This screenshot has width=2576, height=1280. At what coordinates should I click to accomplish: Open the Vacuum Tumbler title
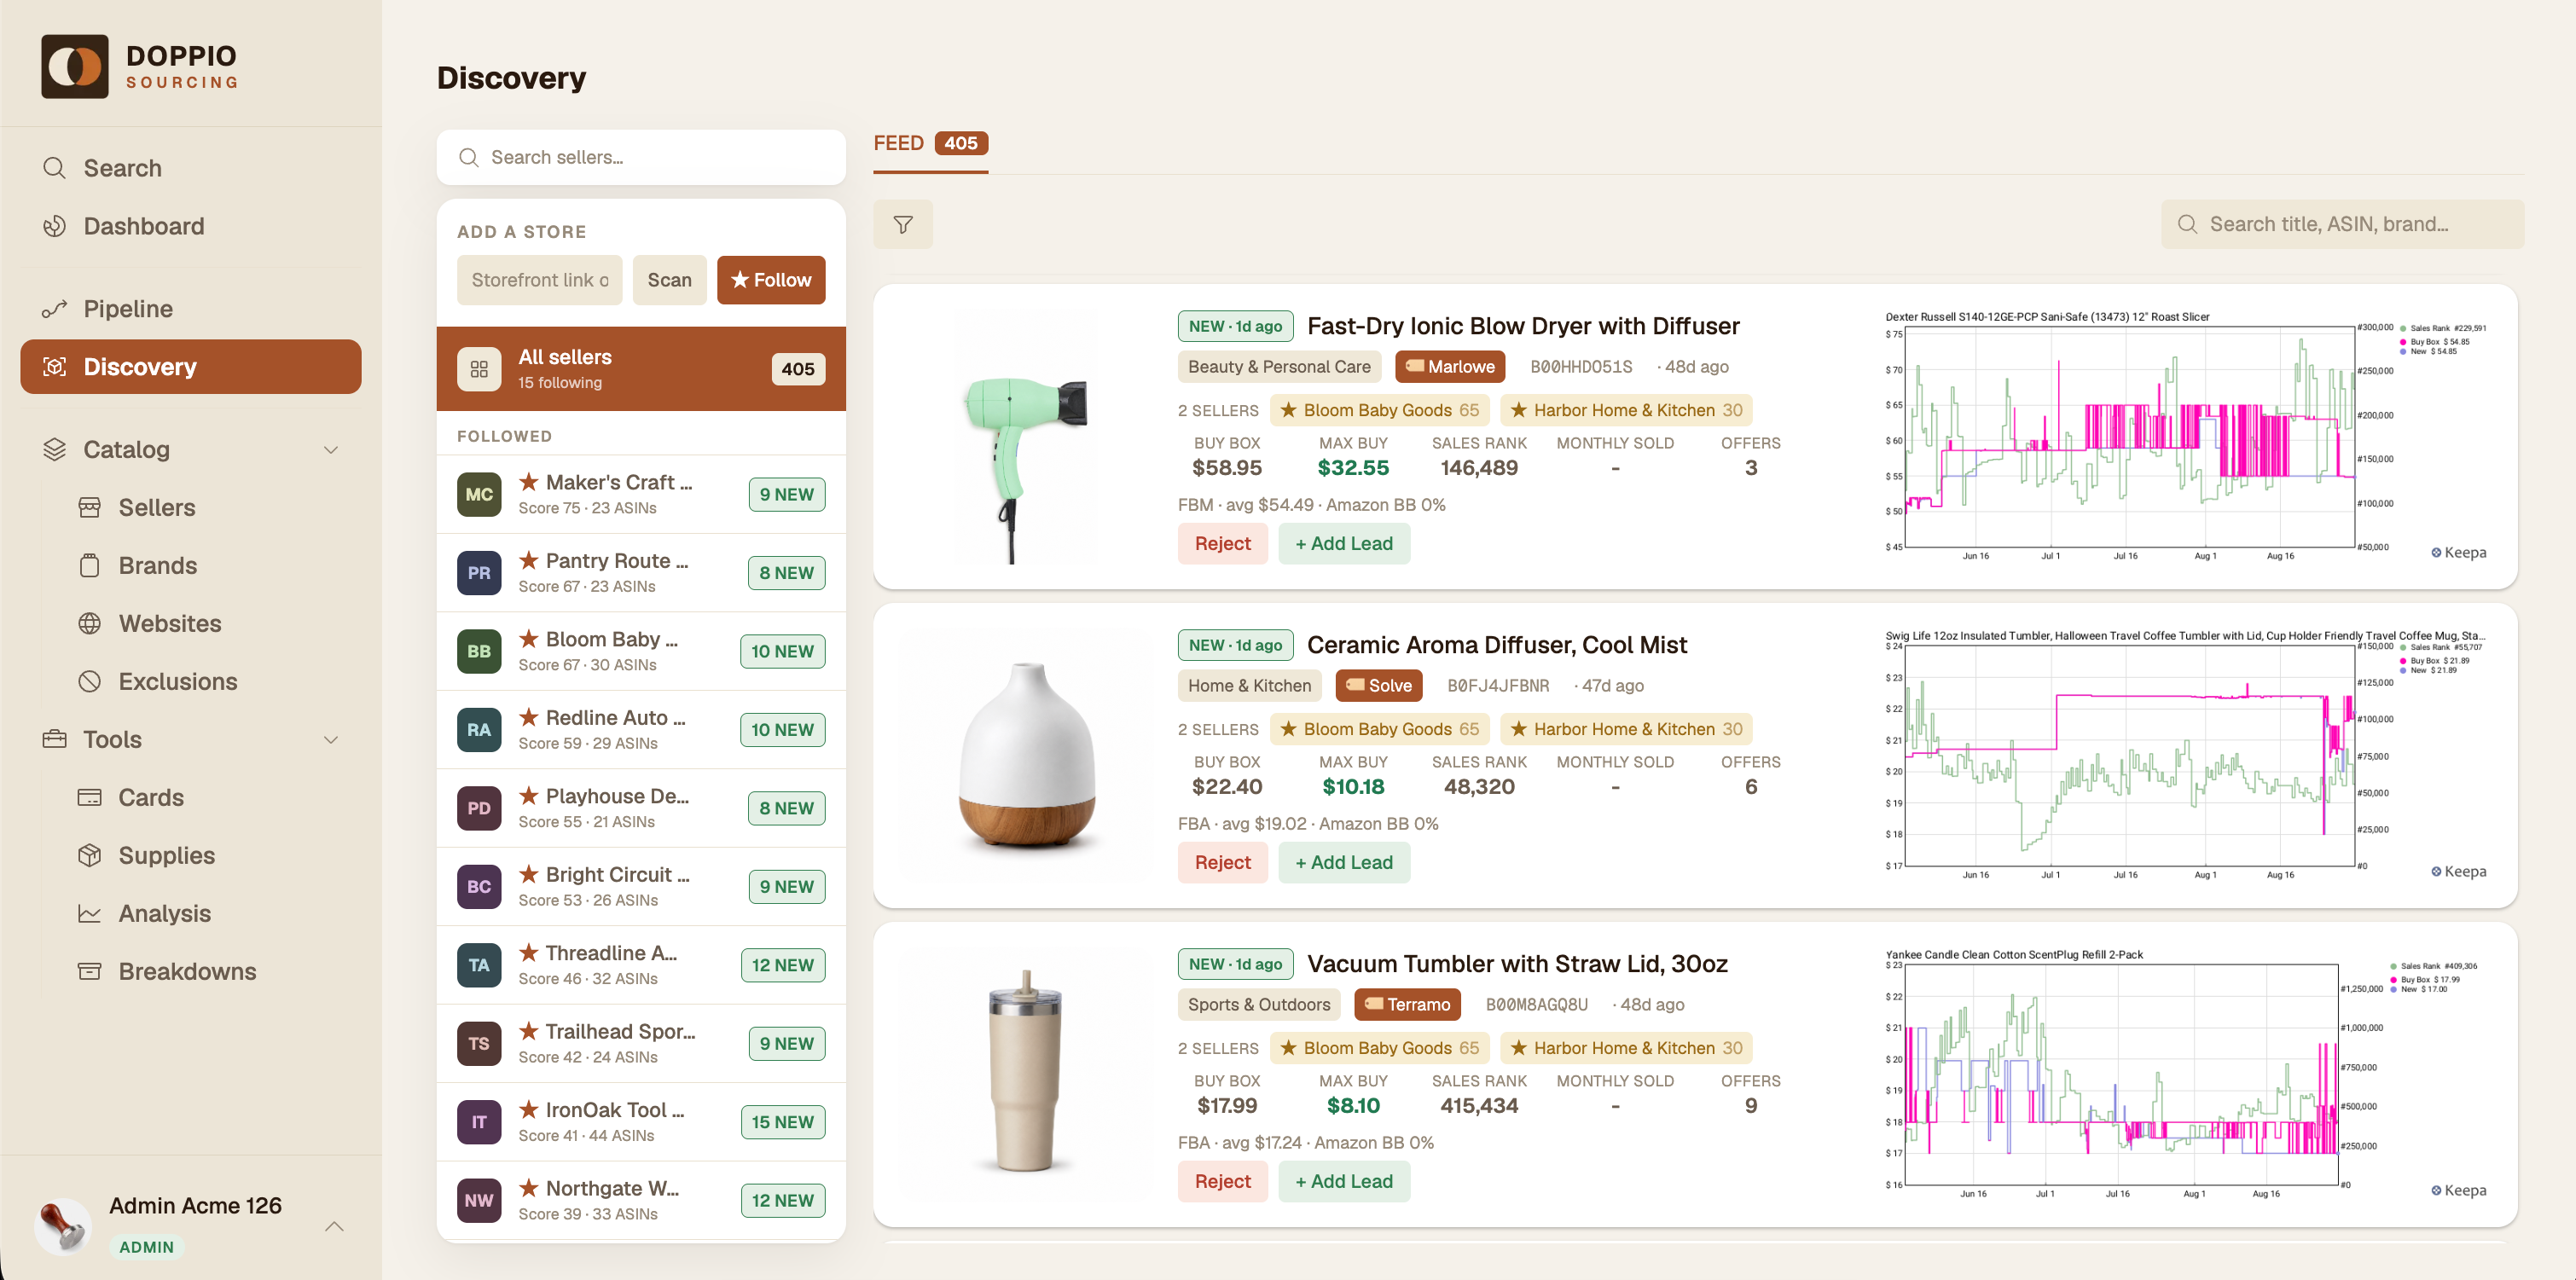[1517, 965]
